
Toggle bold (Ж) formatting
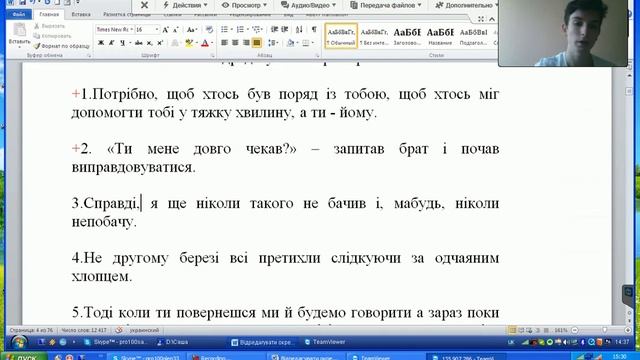pos(101,42)
